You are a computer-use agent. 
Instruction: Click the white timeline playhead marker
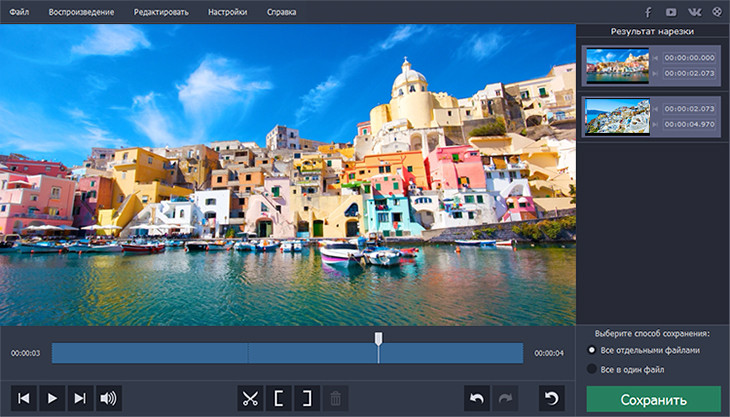tap(378, 340)
